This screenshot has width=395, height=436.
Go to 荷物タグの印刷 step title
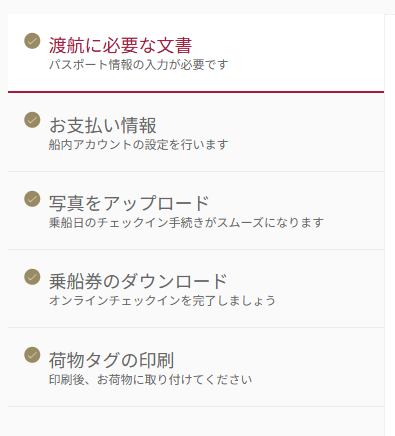[x=111, y=360]
